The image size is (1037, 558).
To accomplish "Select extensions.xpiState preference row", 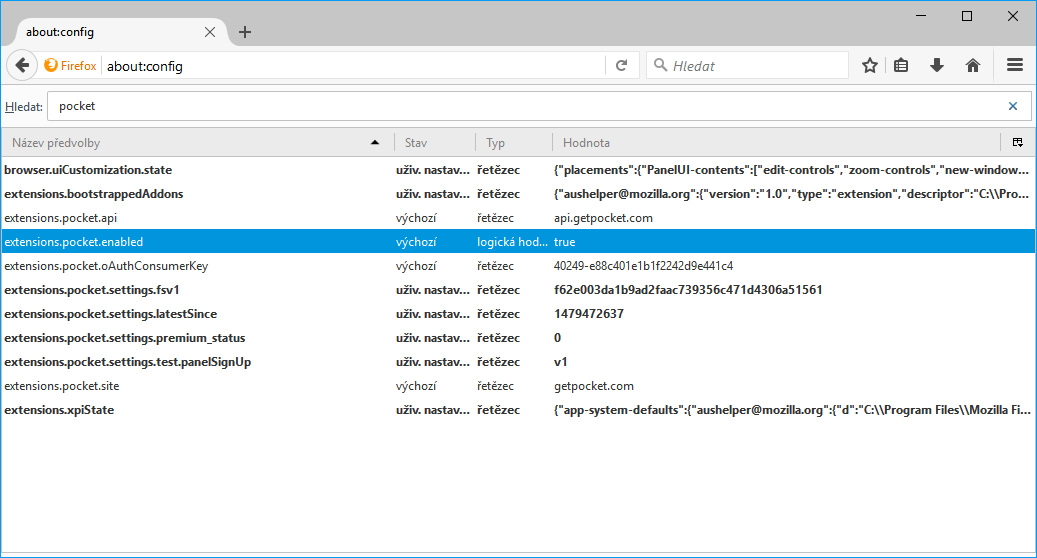I will click(x=518, y=410).
